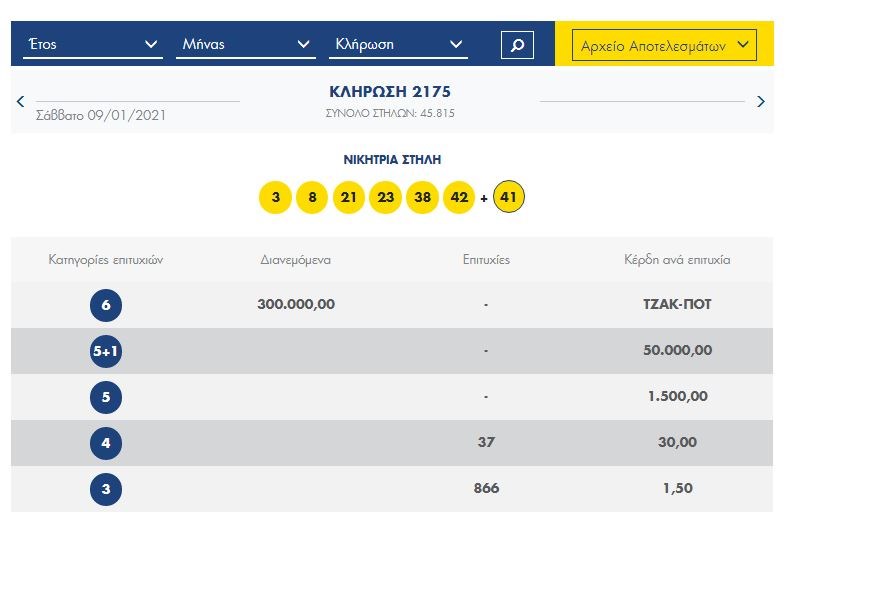Click the 6 category badge icon
This screenshot has width=894, height=600.
tap(106, 305)
